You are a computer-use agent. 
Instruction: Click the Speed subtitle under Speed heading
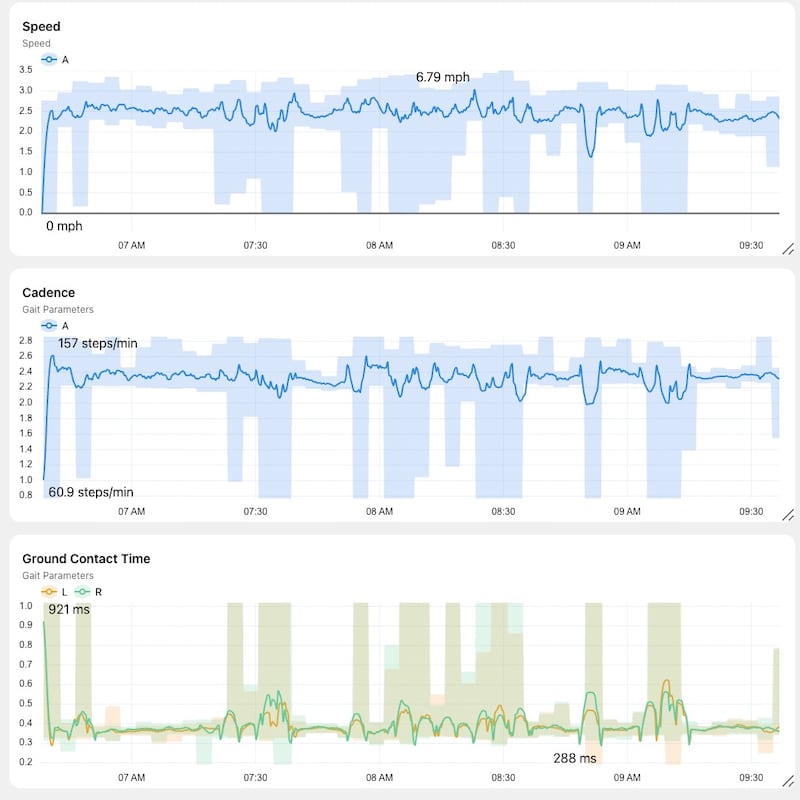tap(36, 43)
